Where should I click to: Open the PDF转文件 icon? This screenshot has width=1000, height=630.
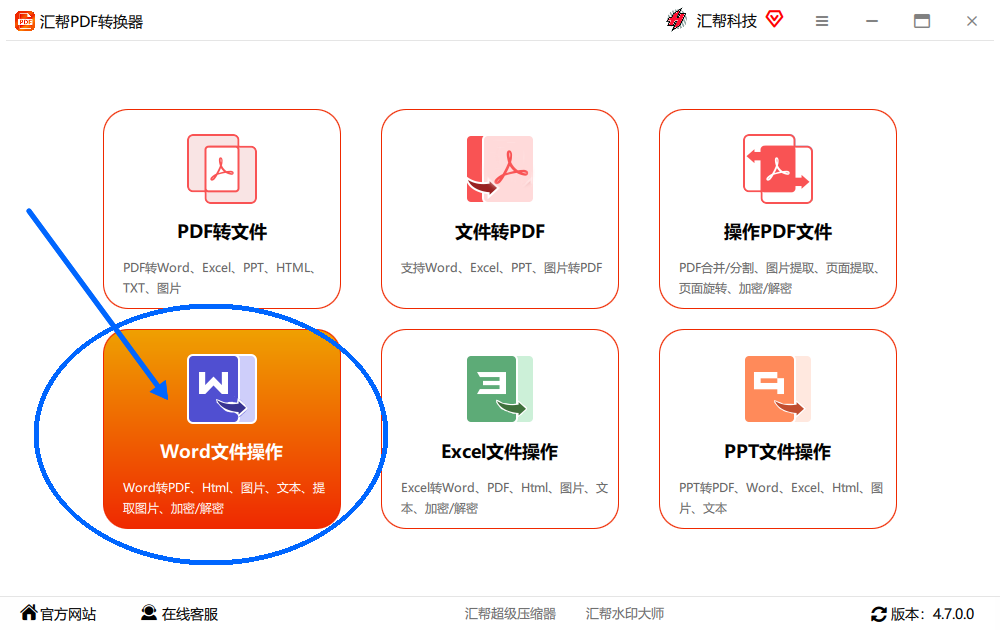click(222, 169)
